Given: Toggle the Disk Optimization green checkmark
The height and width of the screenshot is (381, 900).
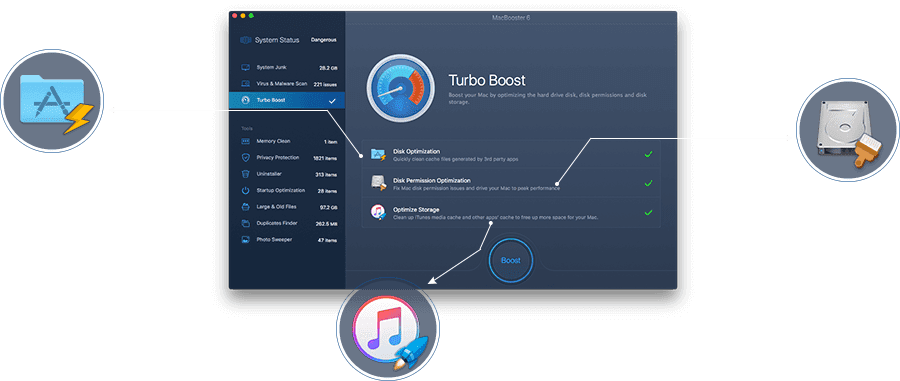Looking at the screenshot, I should (648, 154).
